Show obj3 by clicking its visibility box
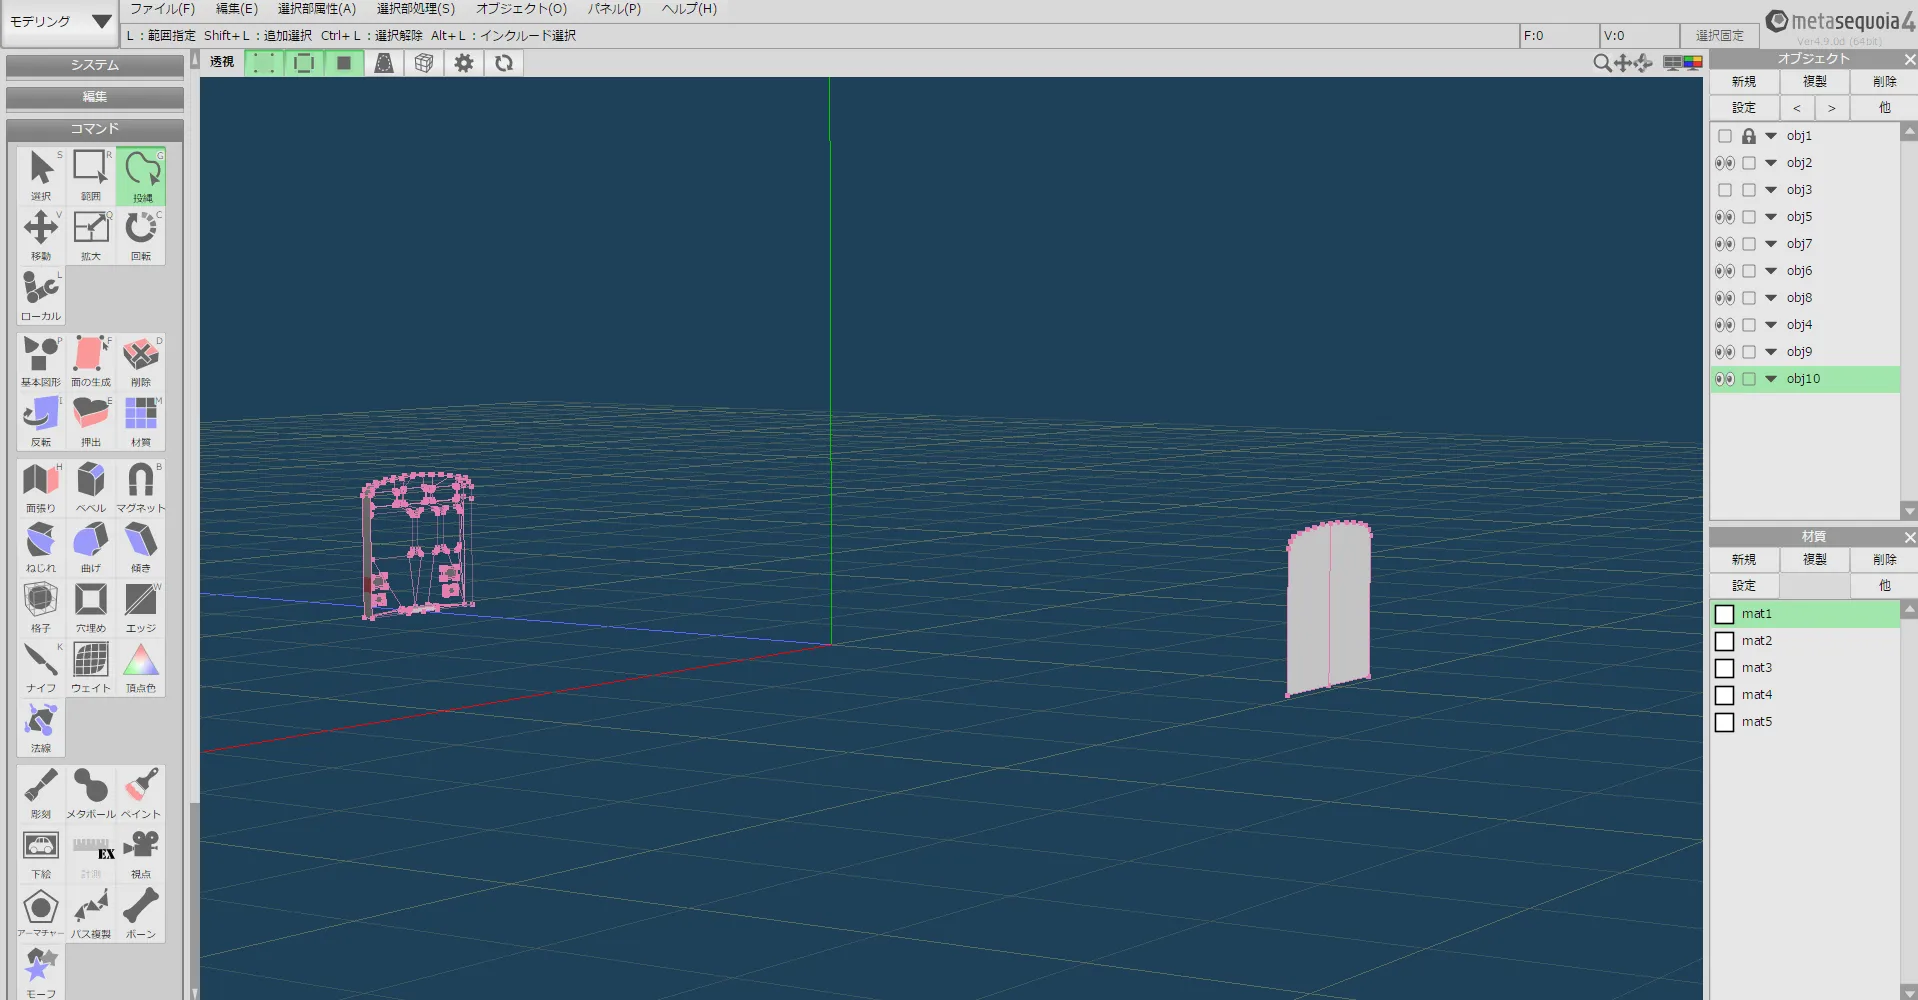Screen dimensions: 1918x1000 [x=1725, y=190]
